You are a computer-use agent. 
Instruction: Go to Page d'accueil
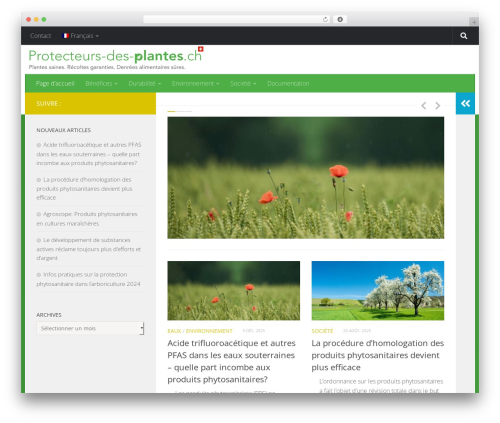click(x=55, y=84)
